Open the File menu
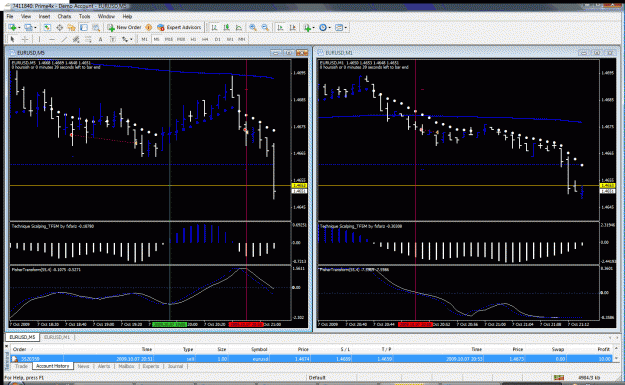Viewport: 625px width, 385px height. coord(10,16)
